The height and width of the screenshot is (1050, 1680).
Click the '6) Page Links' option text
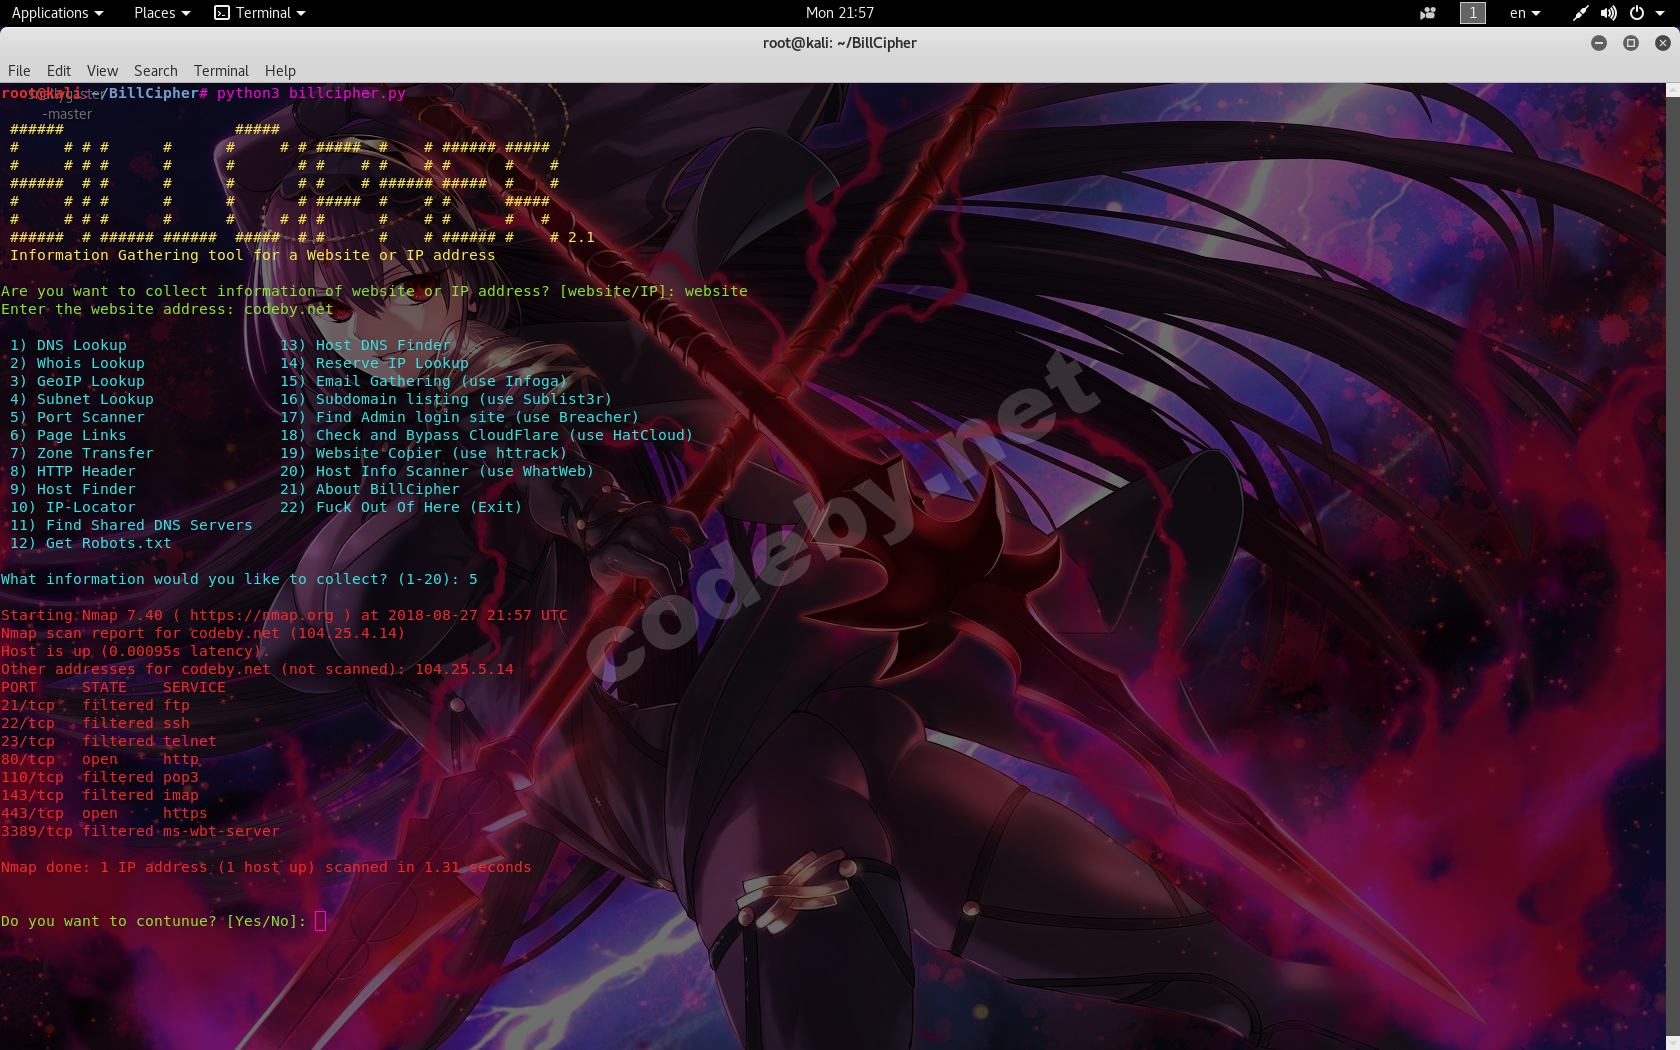[68, 435]
